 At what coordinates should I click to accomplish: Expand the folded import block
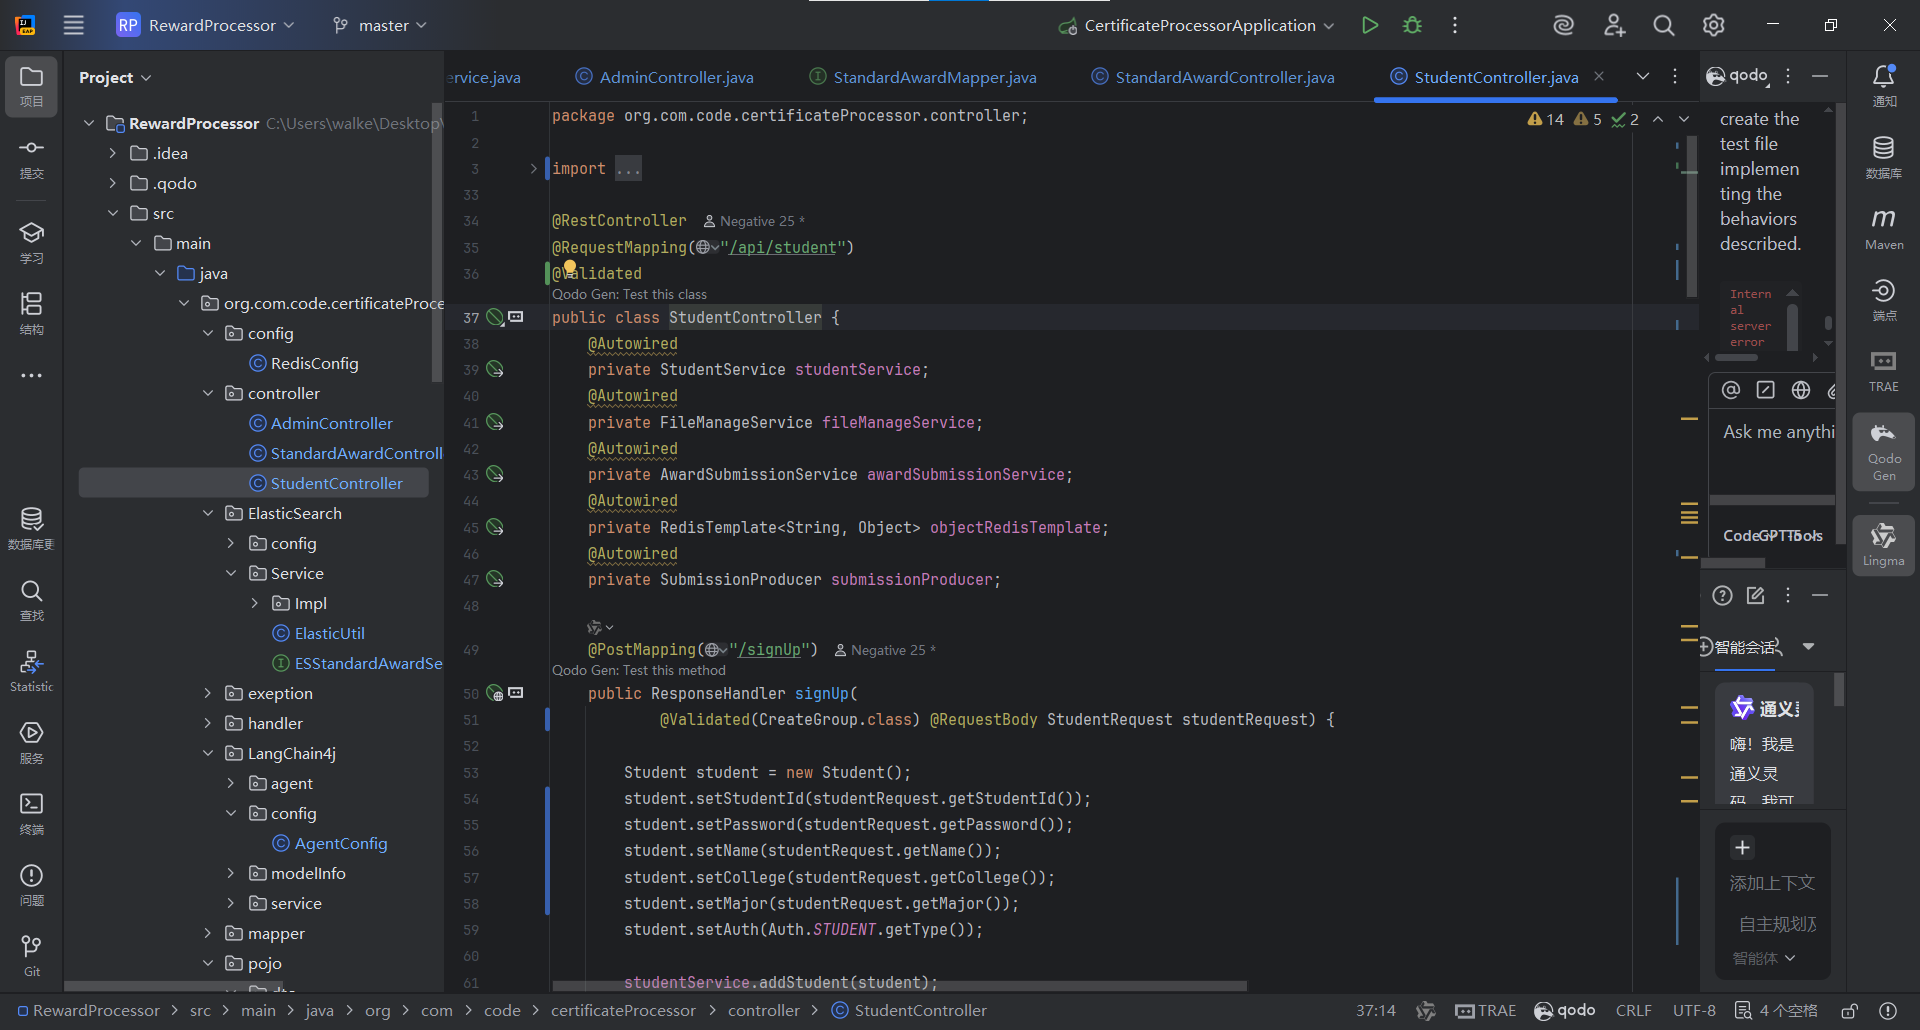(x=534, y=168)
